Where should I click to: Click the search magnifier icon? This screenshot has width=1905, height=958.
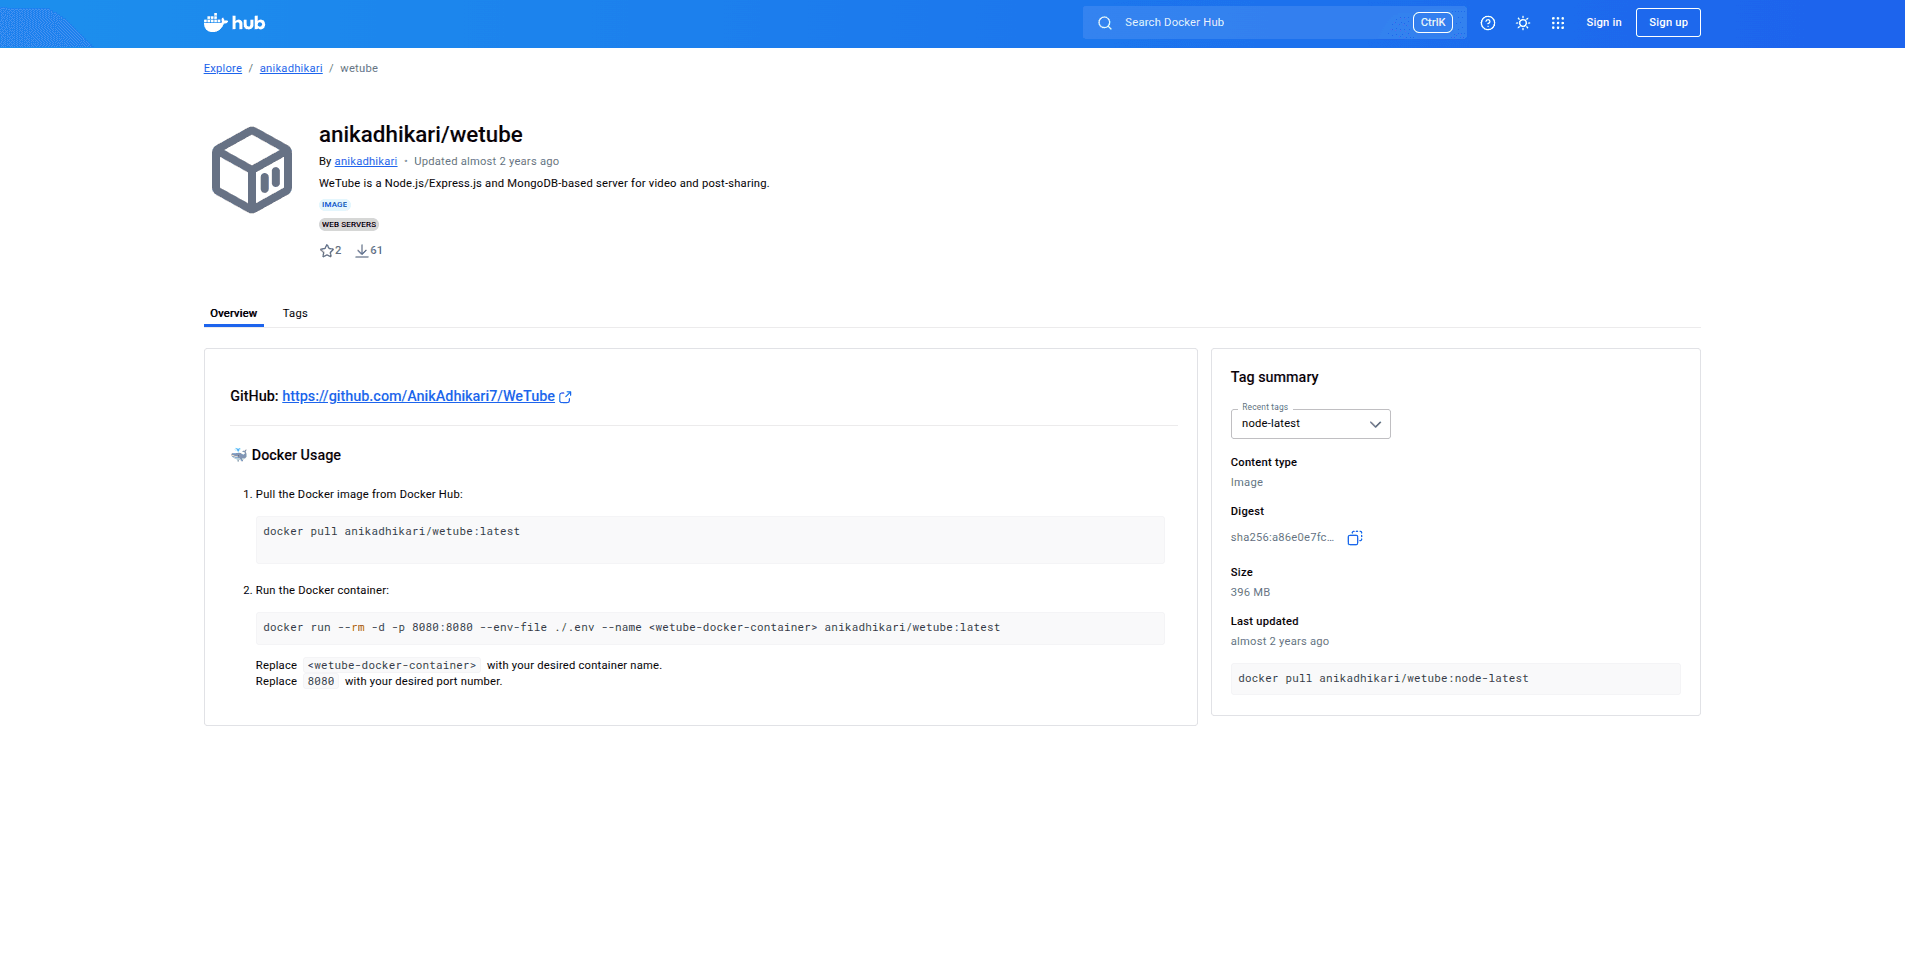coord(1105,23)
